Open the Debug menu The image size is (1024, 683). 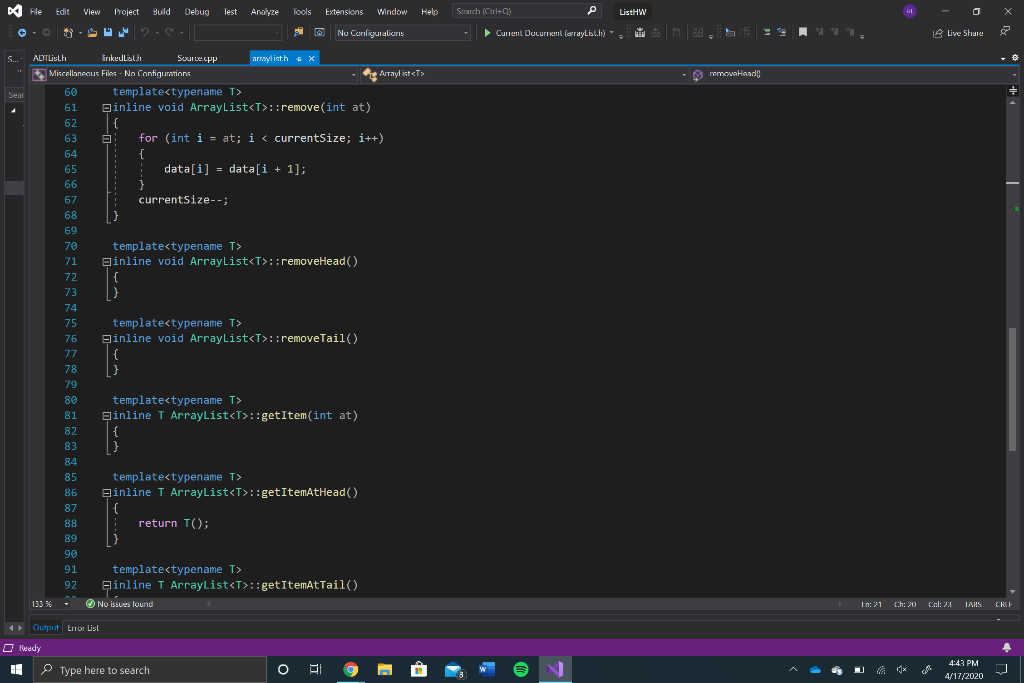point(196,11)
